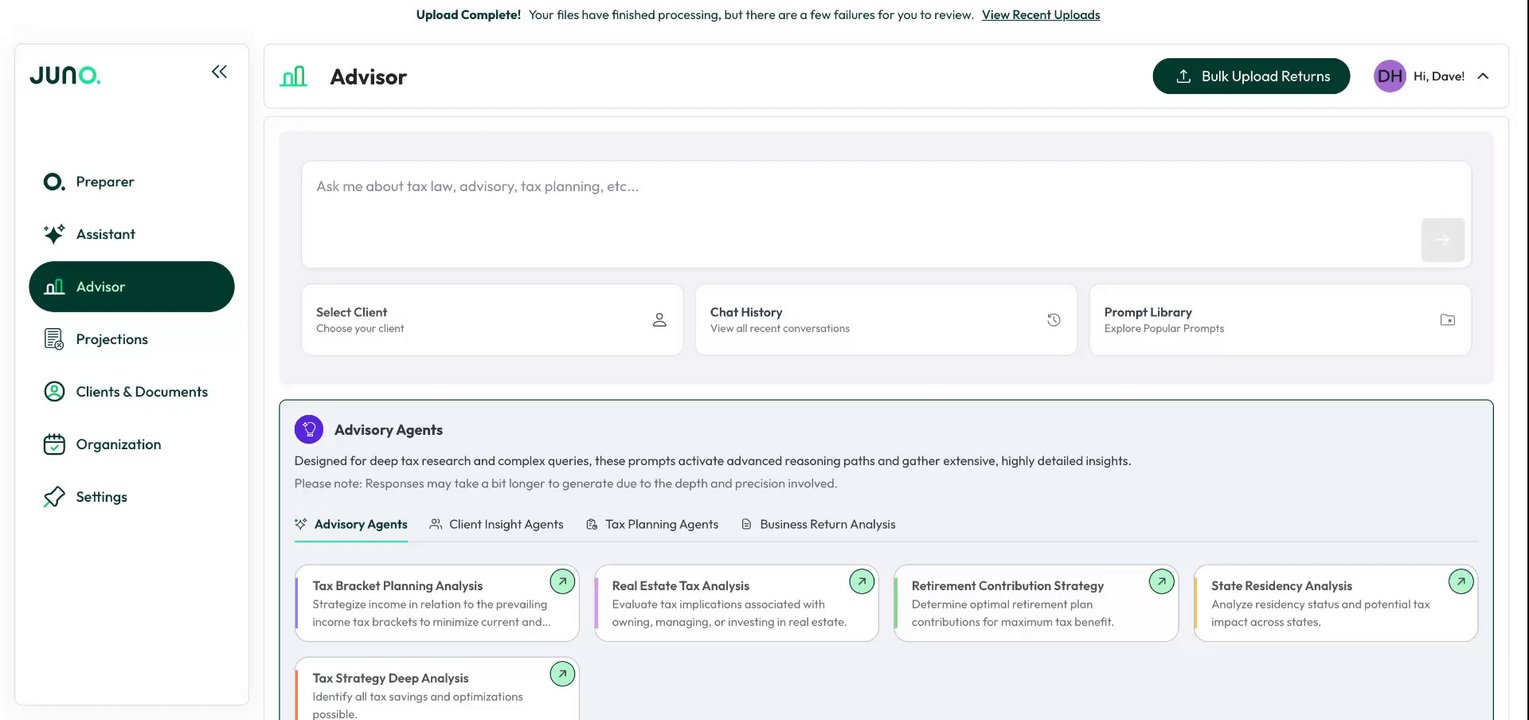This screenshot has width=1529, height=720.
Task: Click arrow icon on Real Estate Tax Analysis card
Action: pyautogui.click(x=861, y=581)
